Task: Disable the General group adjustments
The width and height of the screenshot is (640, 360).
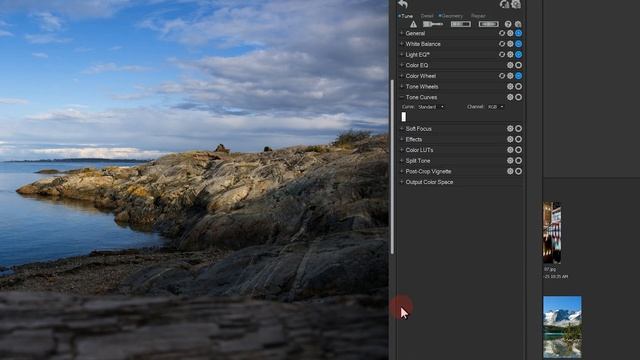Action: [x=518, y=33]
